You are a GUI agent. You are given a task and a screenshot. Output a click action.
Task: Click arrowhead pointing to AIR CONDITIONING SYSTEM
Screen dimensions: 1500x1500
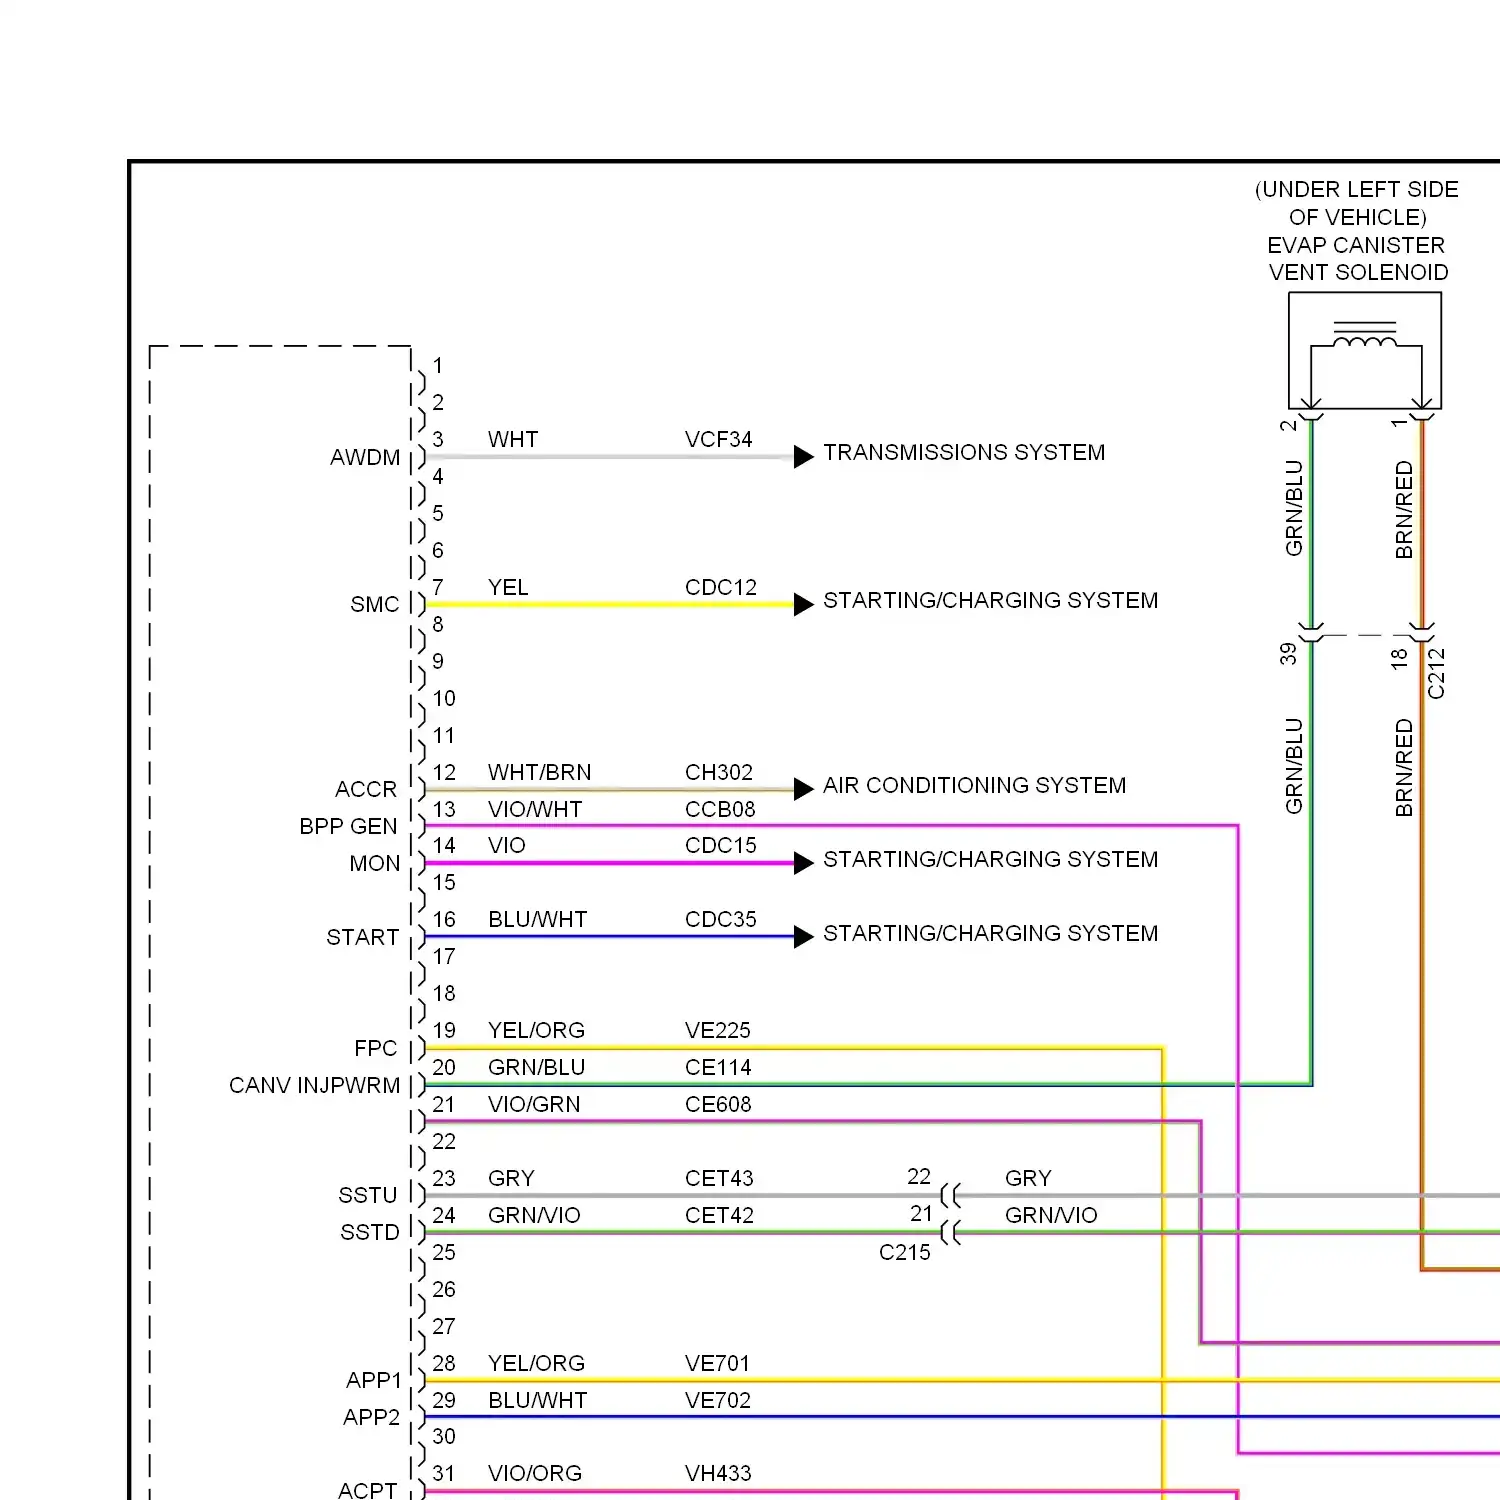pos(804,790)
